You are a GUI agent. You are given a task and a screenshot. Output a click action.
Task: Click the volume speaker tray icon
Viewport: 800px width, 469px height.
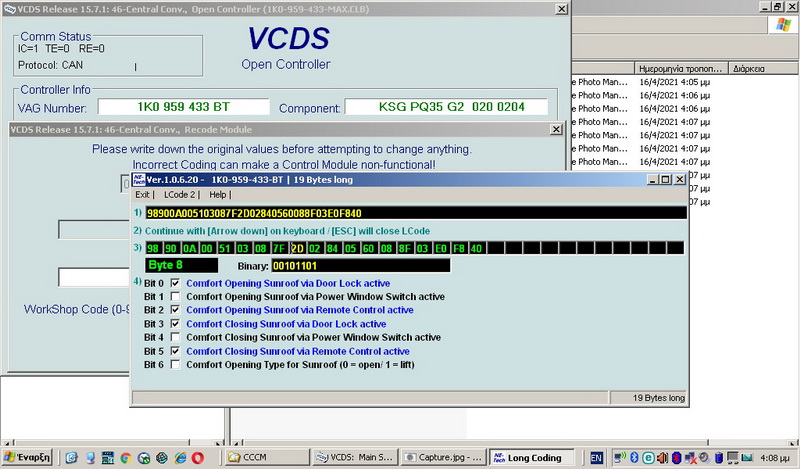662,458
